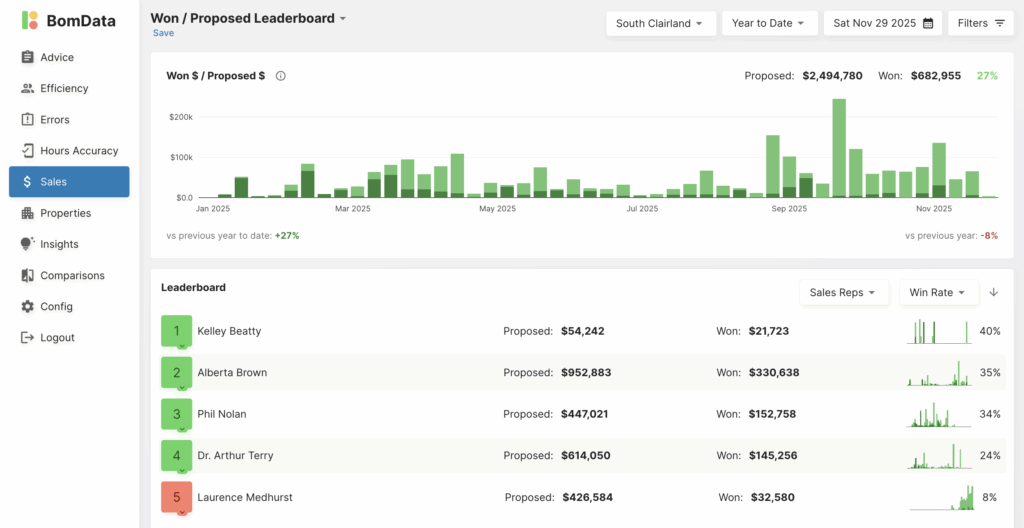Click the Advice clipboard icon in sidebar
Screen dimensions: 1024x528
28,58
